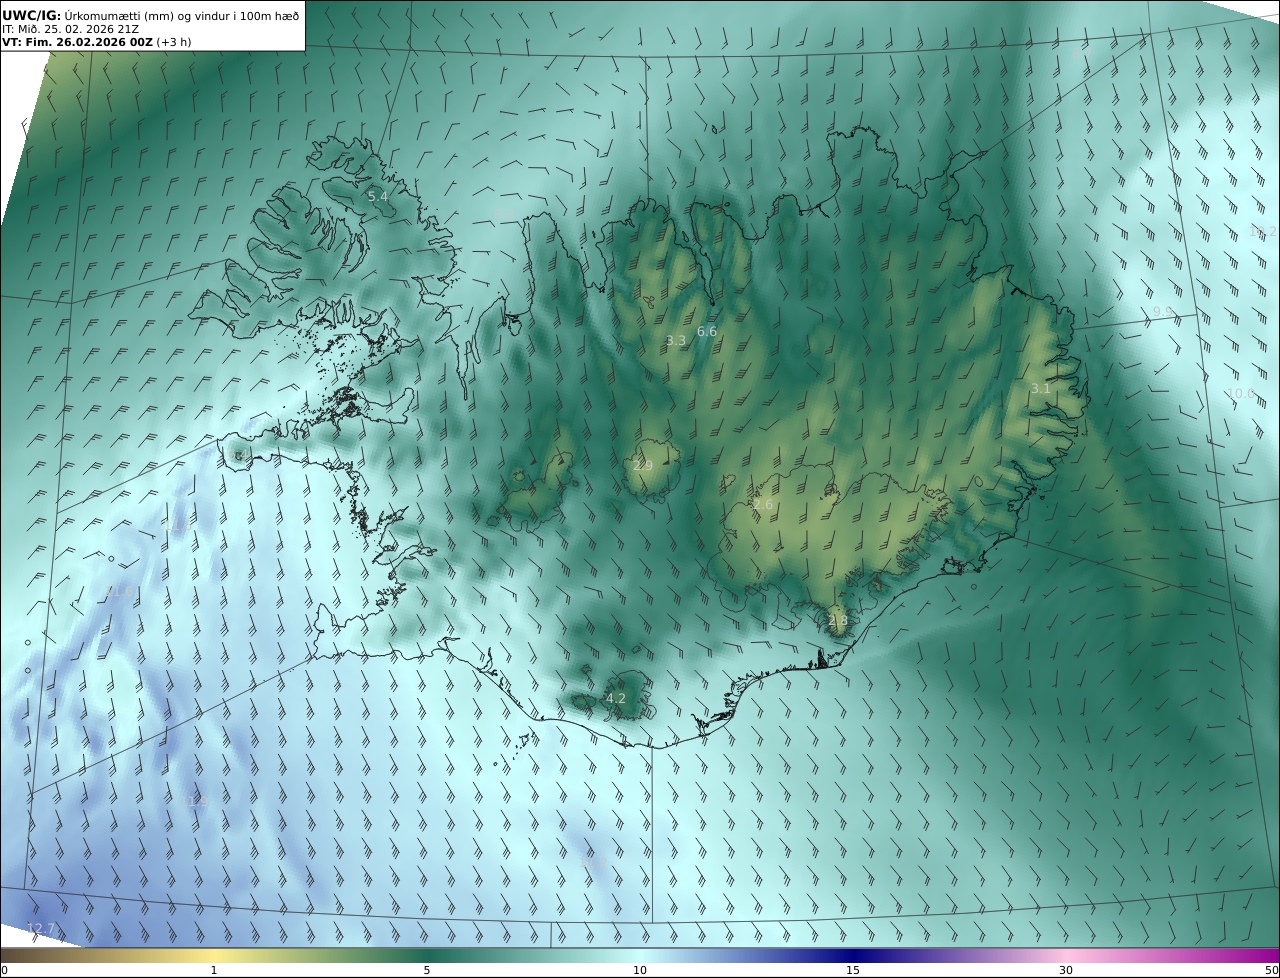The image size is (1280, 978).
Task: Click the 3.1 value on the east coast
Action: (x=1041, y=389)
